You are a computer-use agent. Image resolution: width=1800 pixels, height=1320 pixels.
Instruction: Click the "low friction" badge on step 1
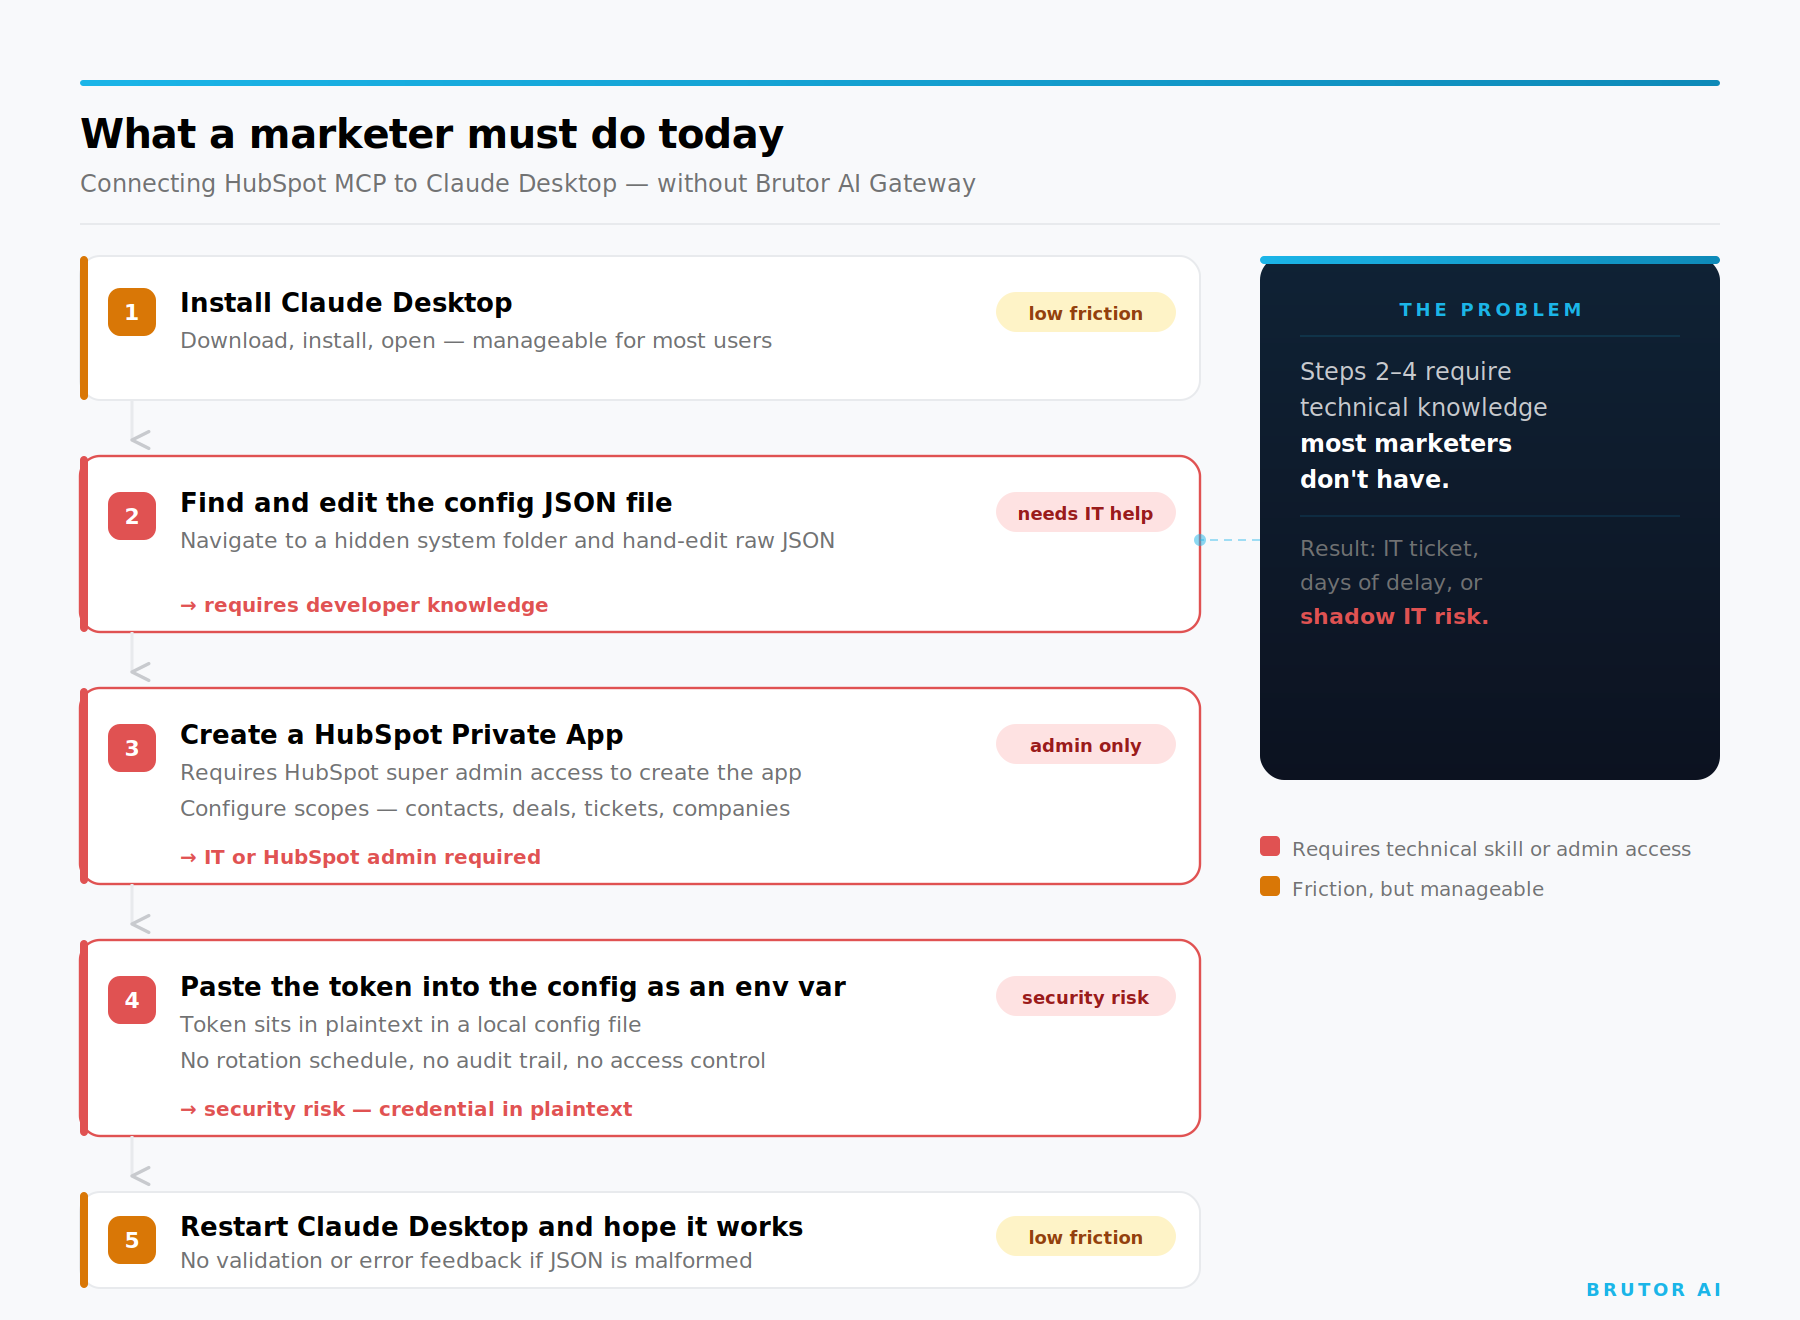point(1085,312)
